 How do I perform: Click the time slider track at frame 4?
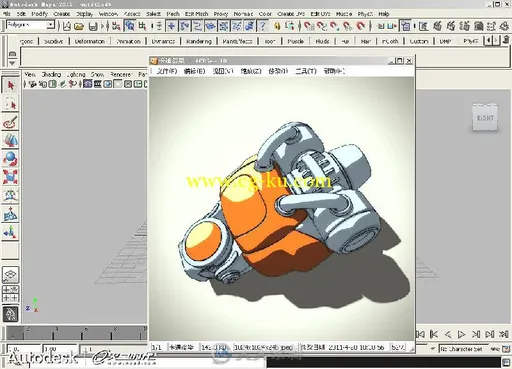(x=53, y=333)
